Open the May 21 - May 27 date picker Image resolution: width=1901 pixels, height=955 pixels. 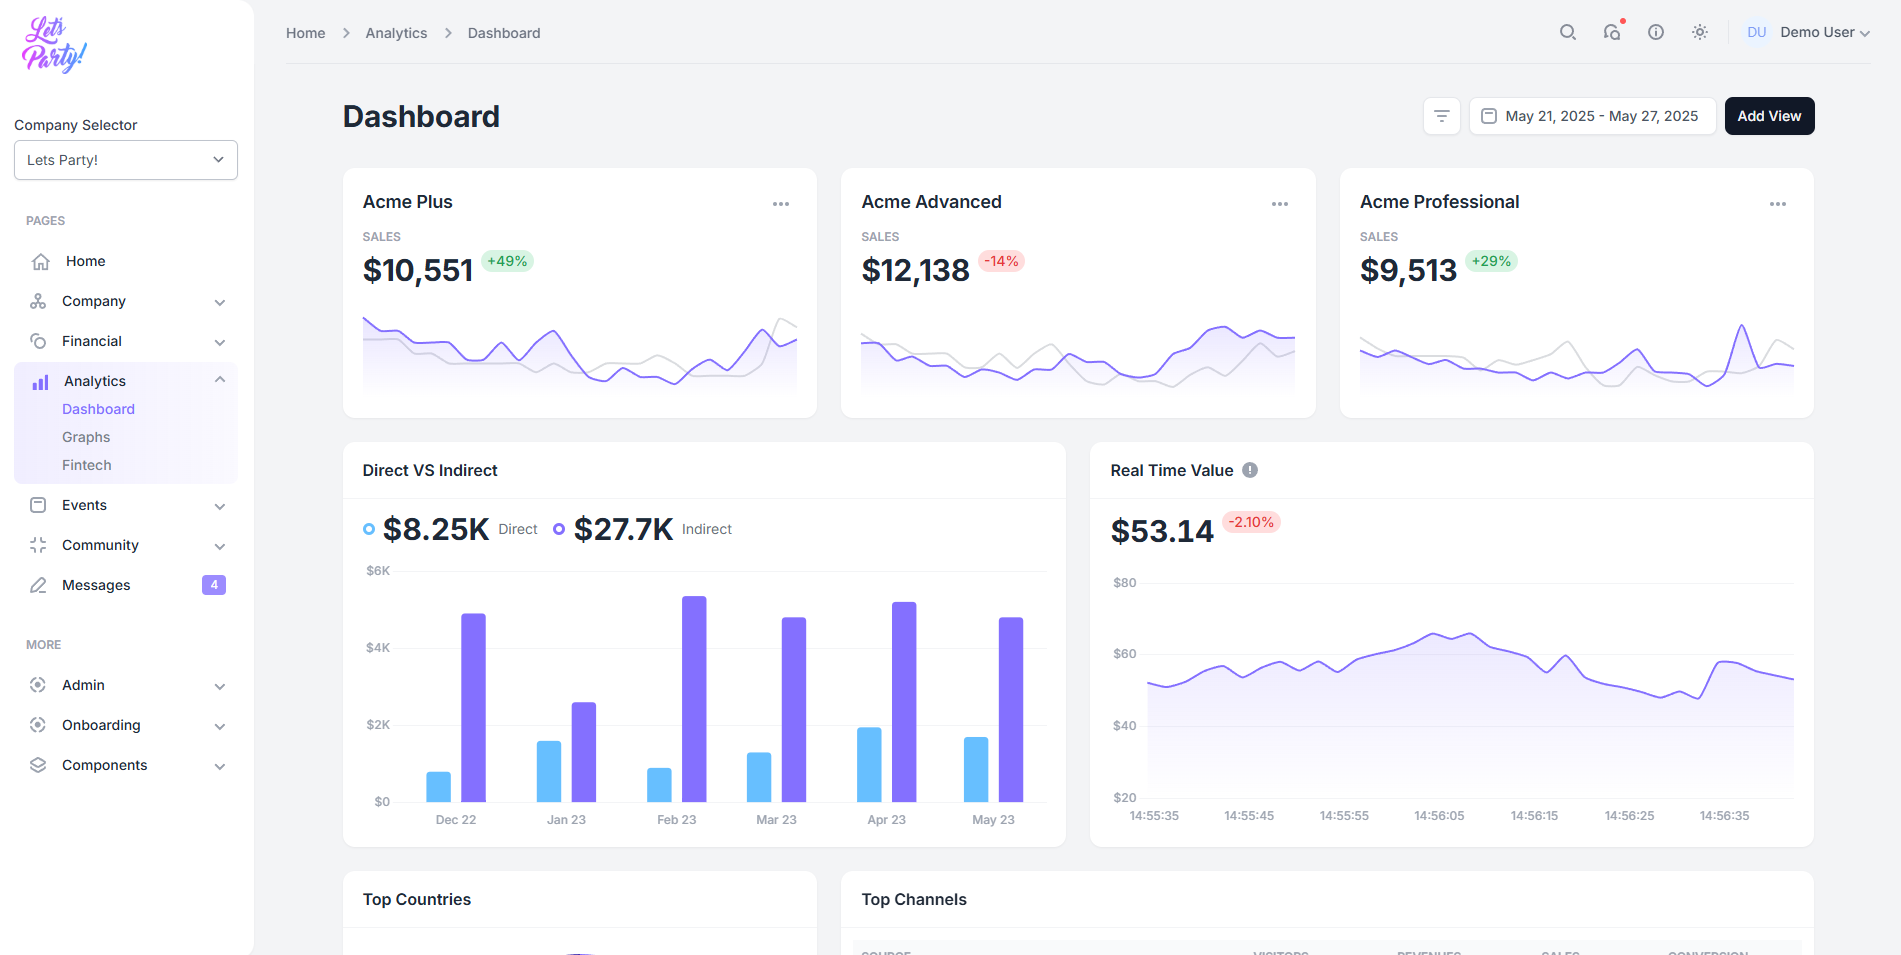(1592, 116)
